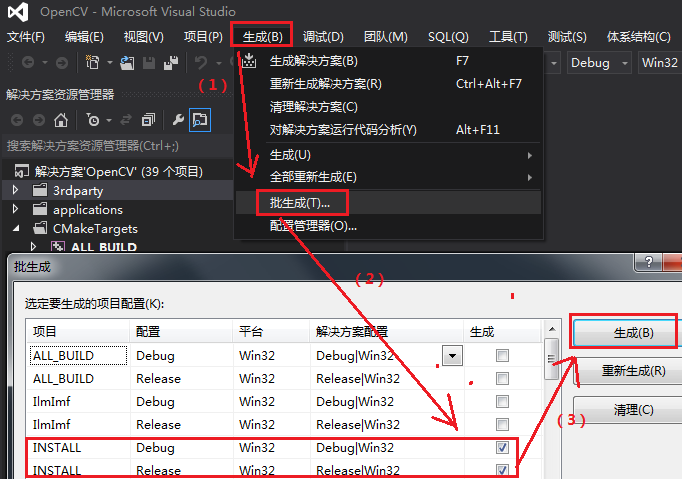This screenshot has width=682, height=479.
Task: Click the New Project toolbar icon
Action: (x=92, y=63)
